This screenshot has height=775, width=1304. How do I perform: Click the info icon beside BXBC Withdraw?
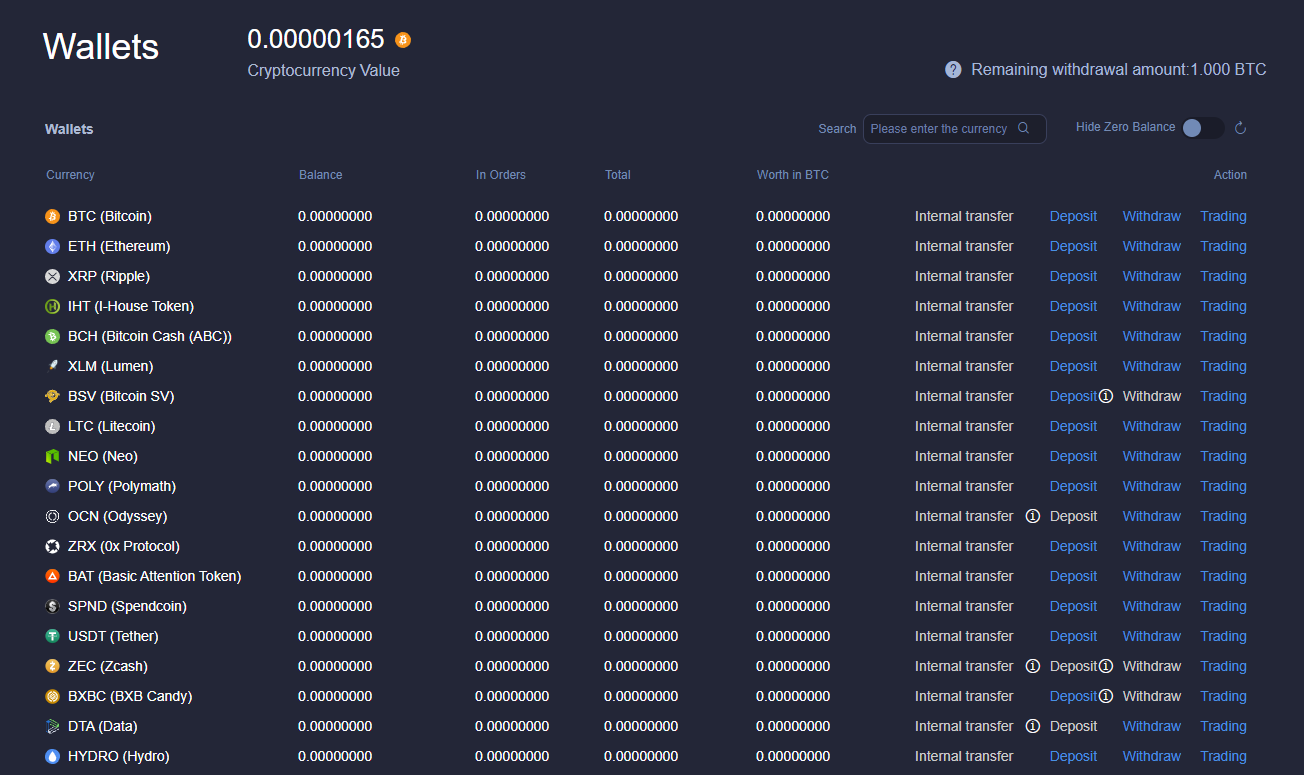(x=1106, y=696)
